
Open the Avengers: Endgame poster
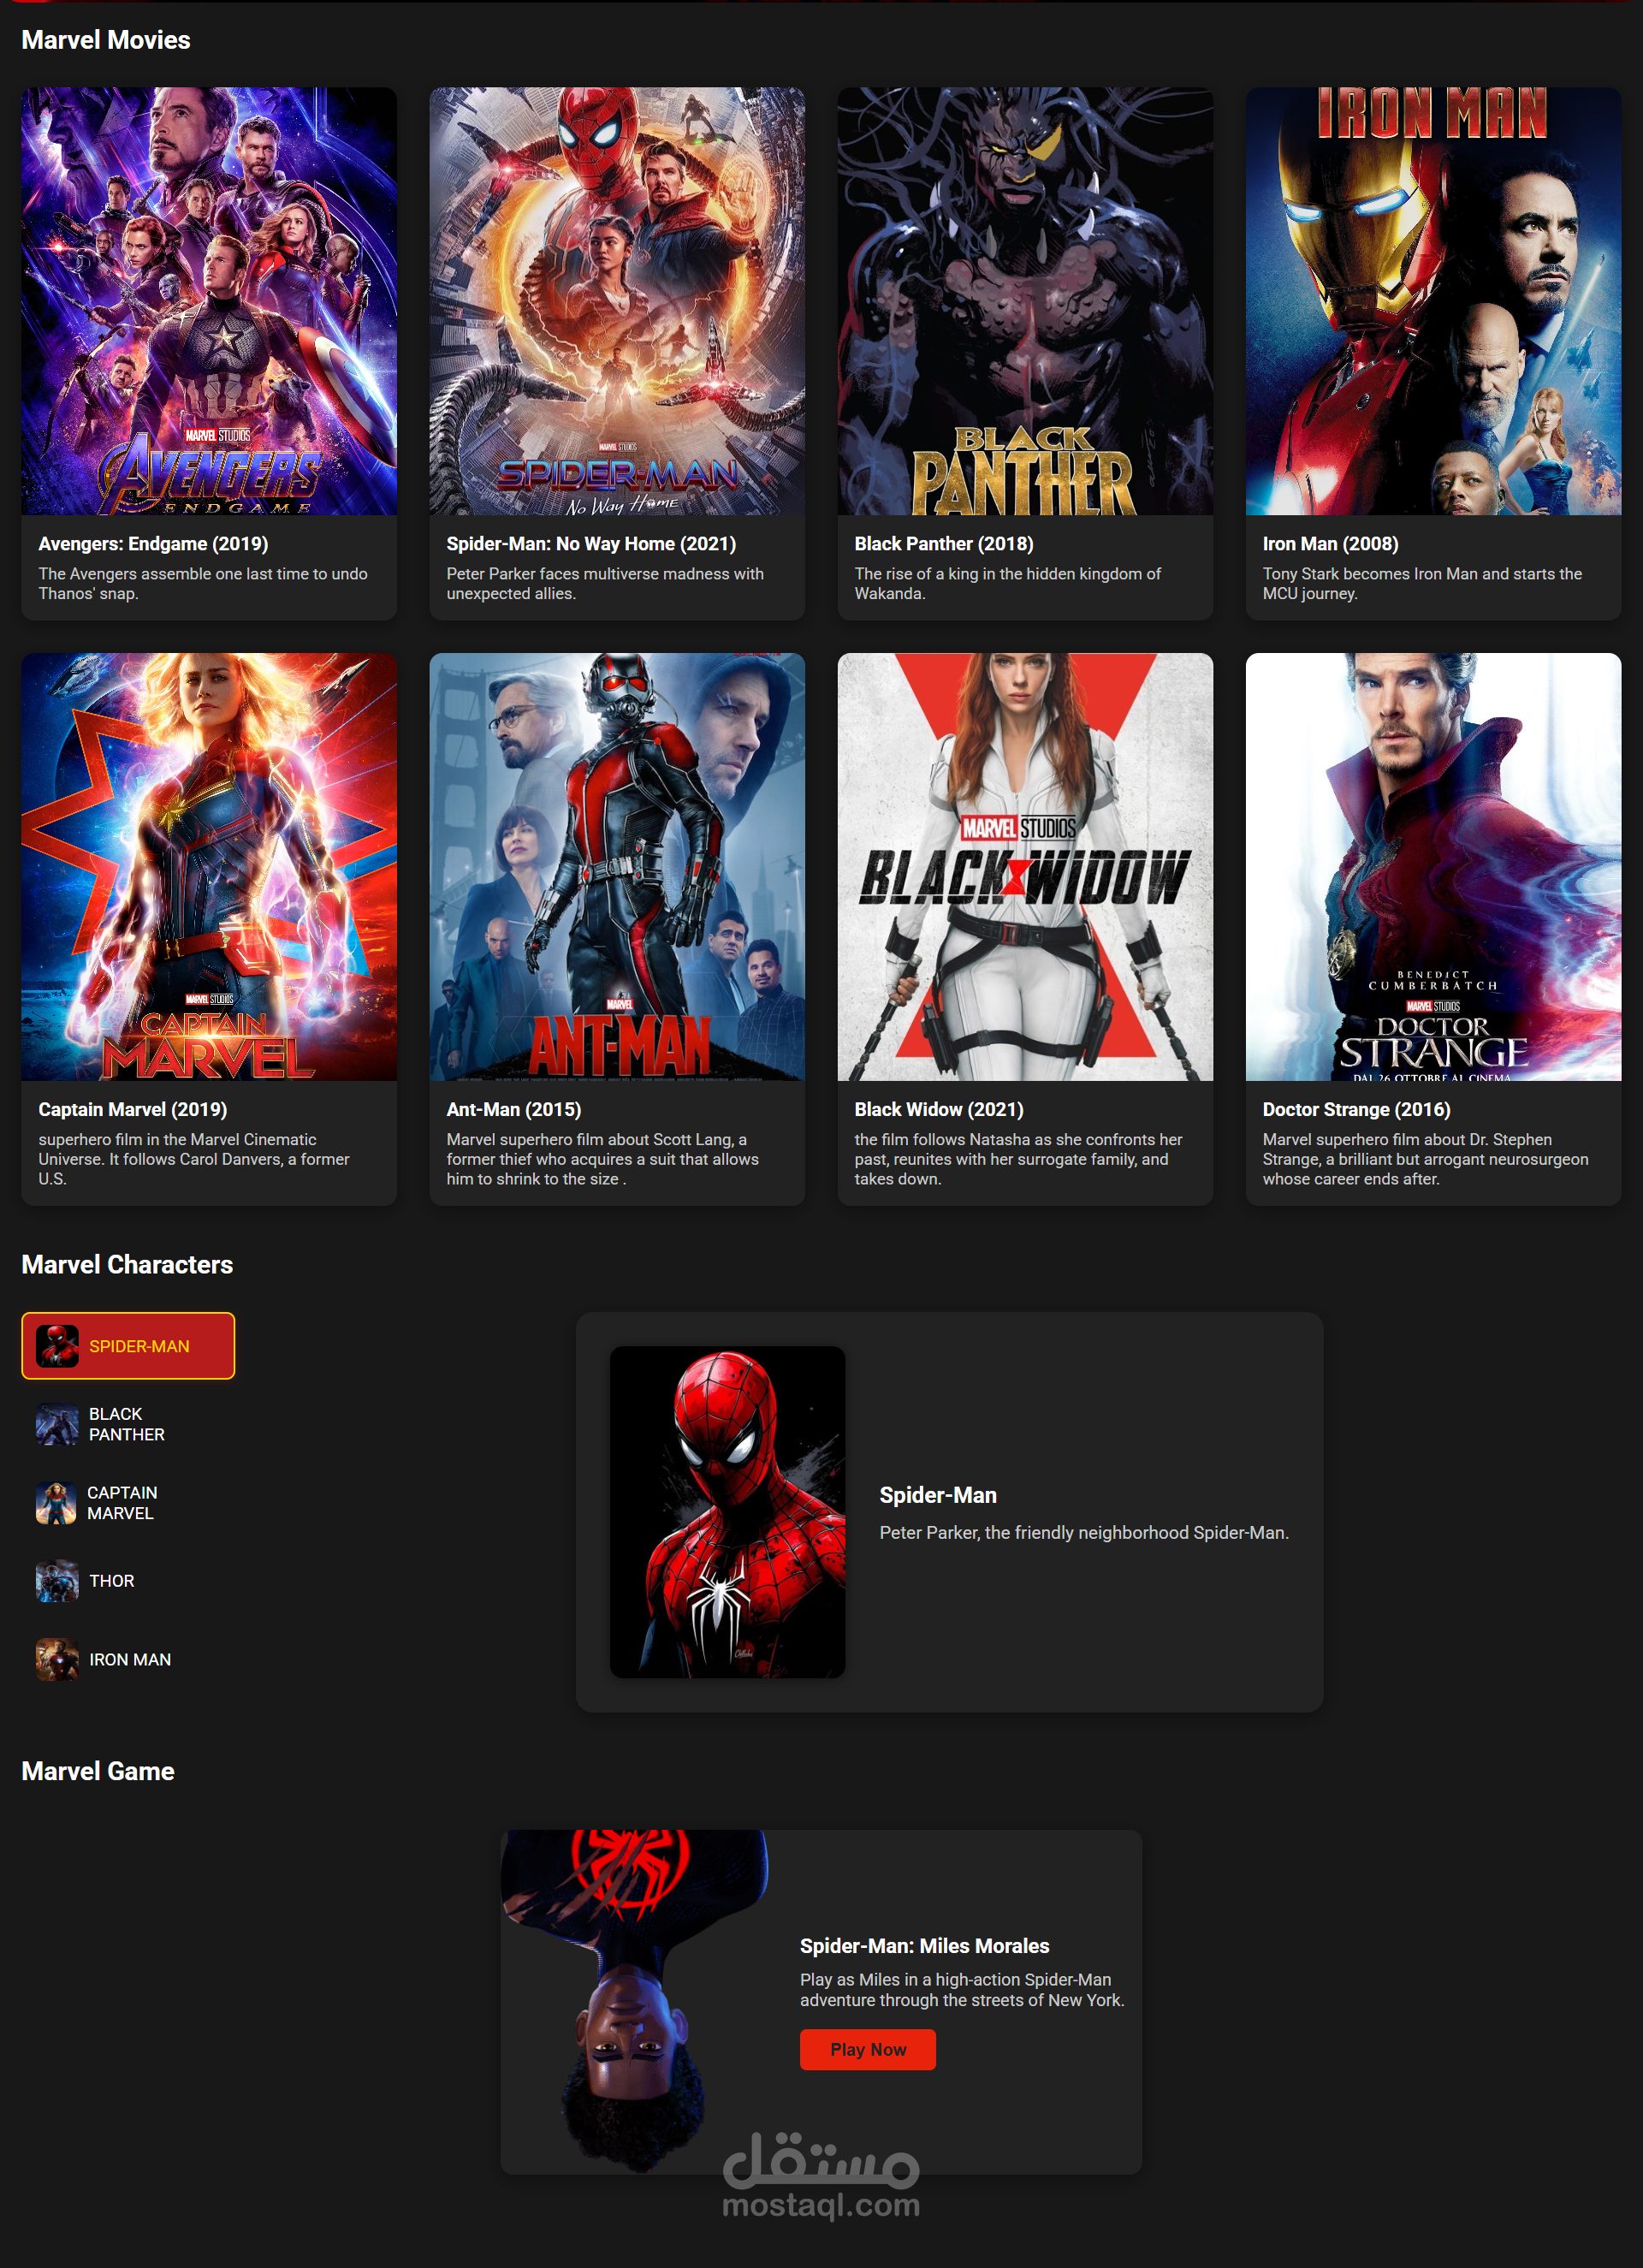click(x=209, y=301)
